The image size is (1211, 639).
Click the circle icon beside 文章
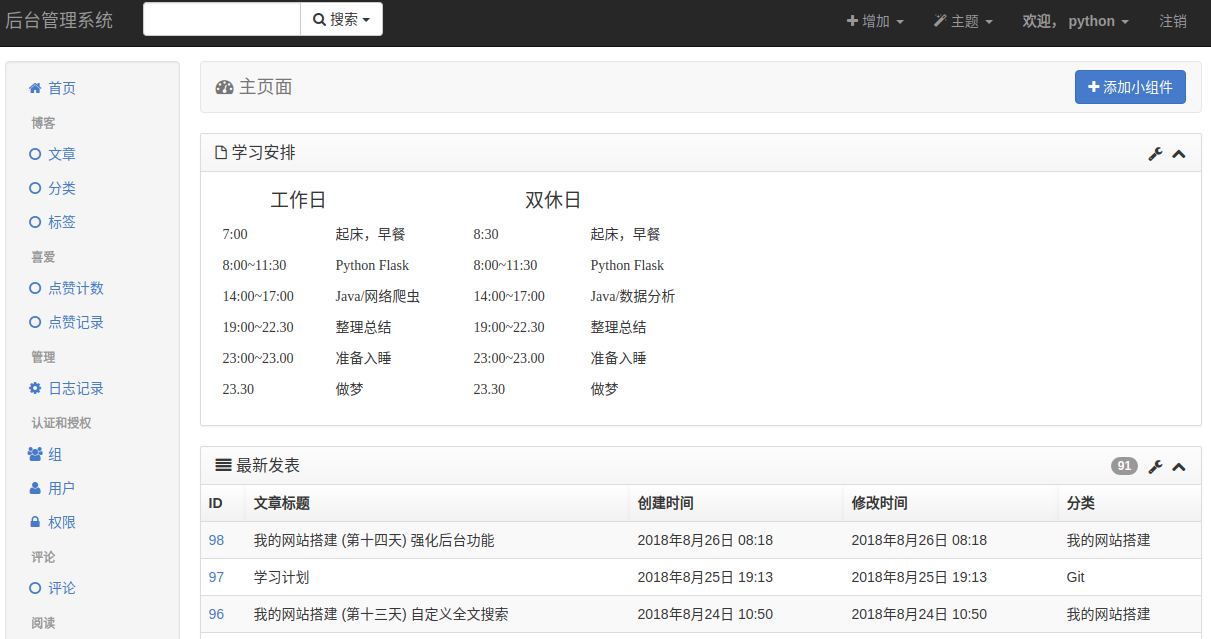(35, 154)
